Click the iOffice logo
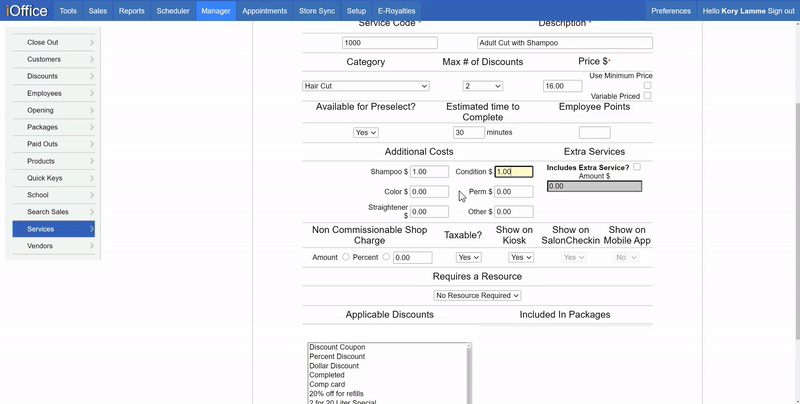This screenshot has height=404, width=800. click(27, 10)
